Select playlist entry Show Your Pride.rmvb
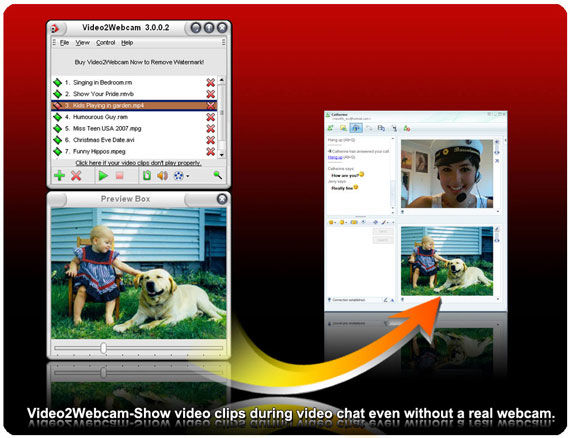Screen dimensions: 570x438 pos(134,94)
